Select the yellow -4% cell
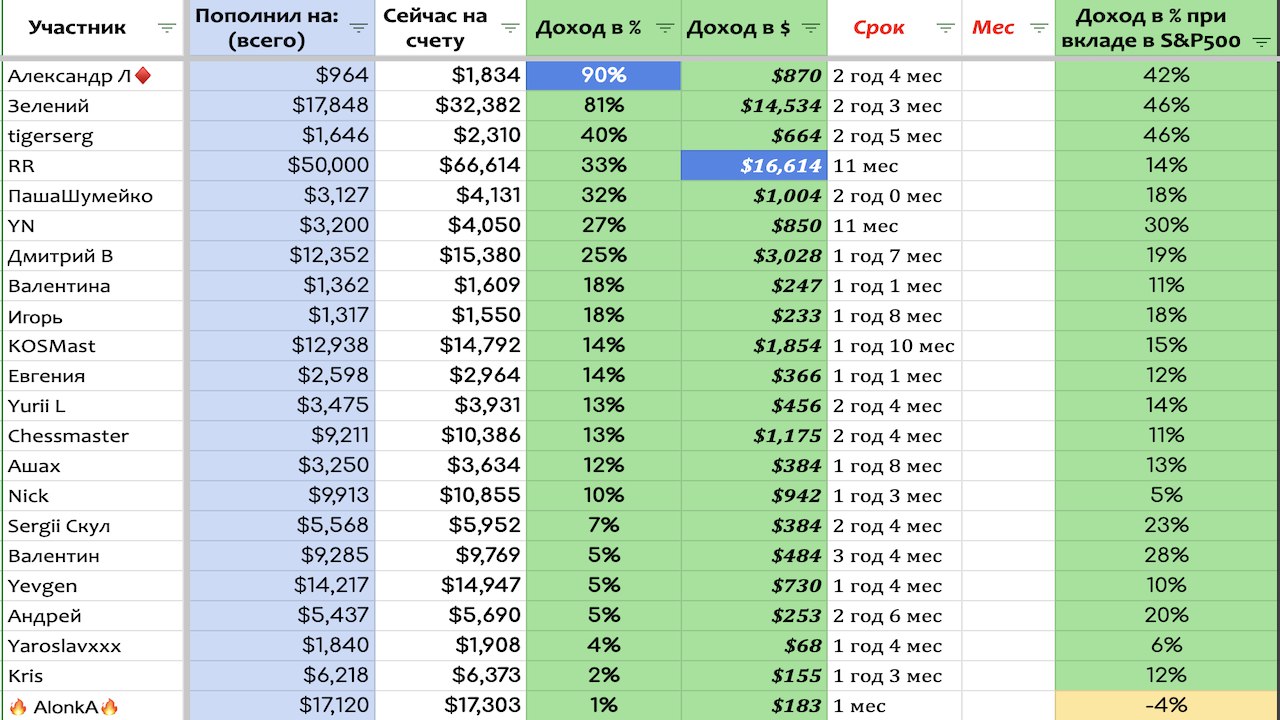This screenshot has height=720, width=1280. (1166, 705)
